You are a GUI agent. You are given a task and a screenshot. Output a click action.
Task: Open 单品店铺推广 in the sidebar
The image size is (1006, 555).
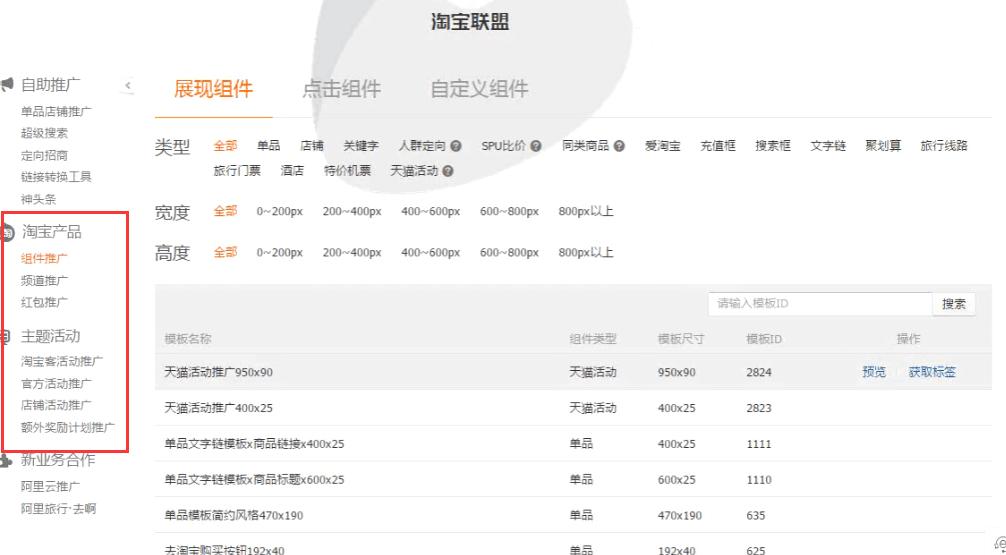(56, 112)
